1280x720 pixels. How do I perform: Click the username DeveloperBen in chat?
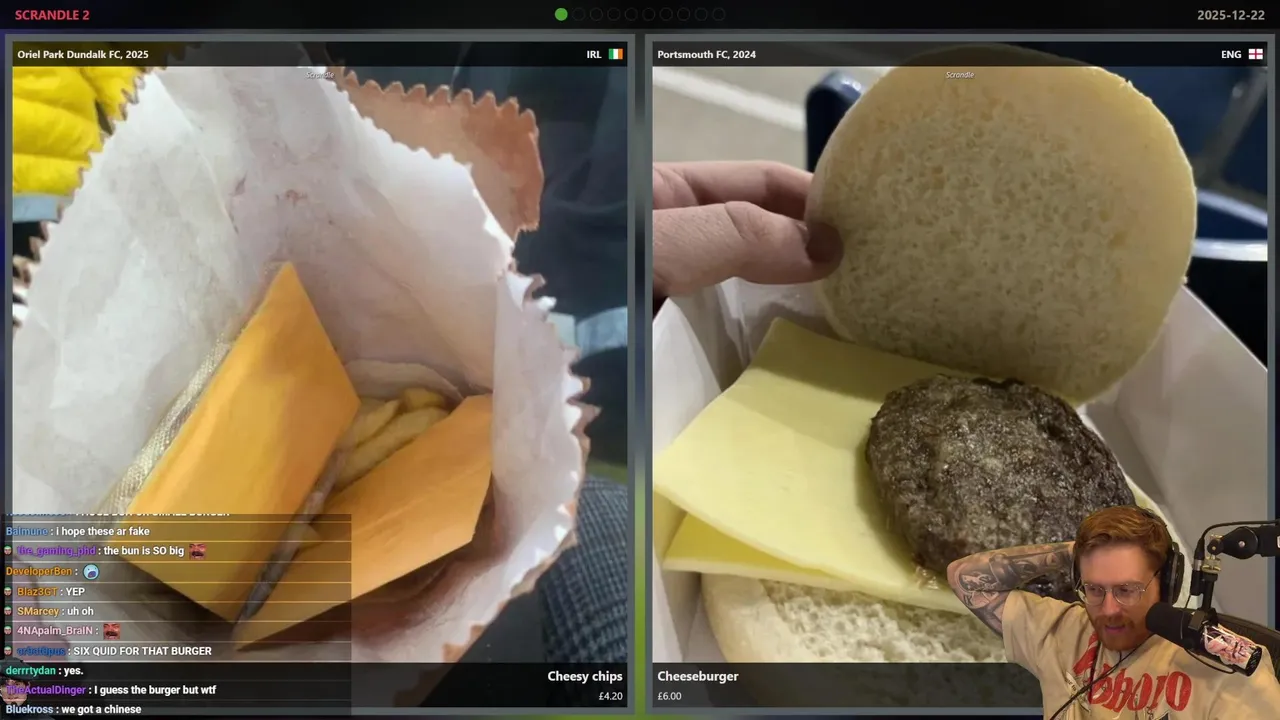pyautogui.click(x=39, y=571)
